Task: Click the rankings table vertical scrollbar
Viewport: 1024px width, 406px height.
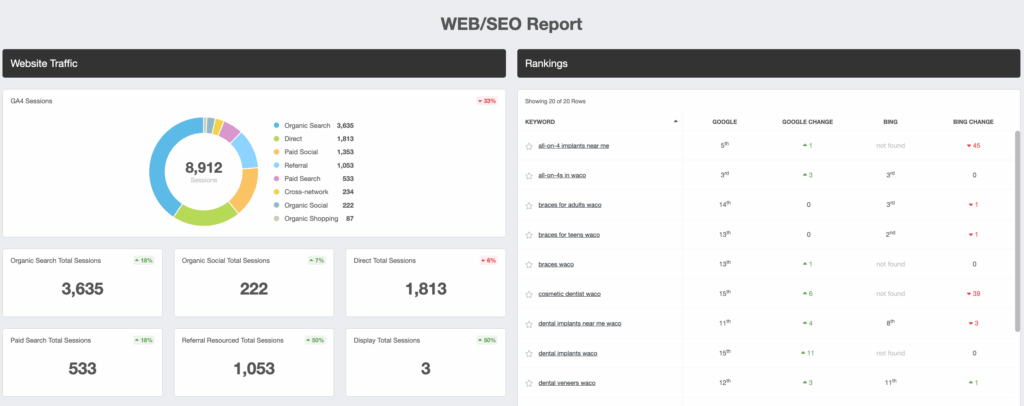Action: pos(1018,230)
